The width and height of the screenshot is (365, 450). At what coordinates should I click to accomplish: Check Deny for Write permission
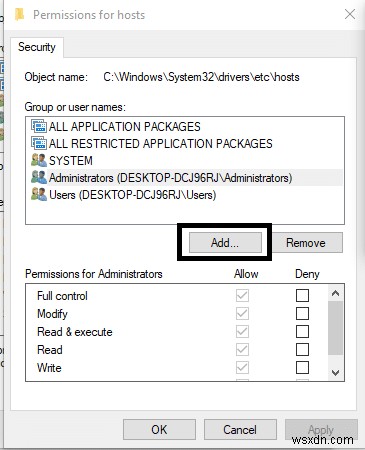[302, 367]
